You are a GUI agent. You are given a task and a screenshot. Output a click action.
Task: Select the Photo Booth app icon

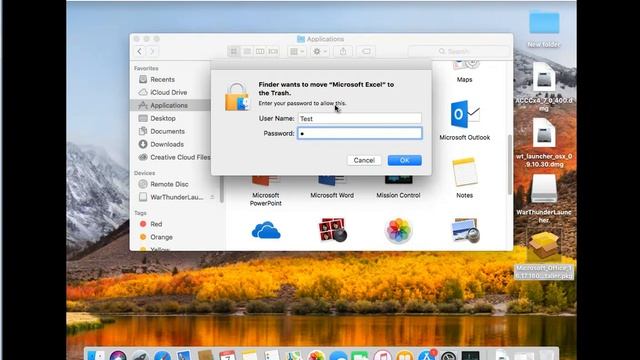[x=332, y=231]
